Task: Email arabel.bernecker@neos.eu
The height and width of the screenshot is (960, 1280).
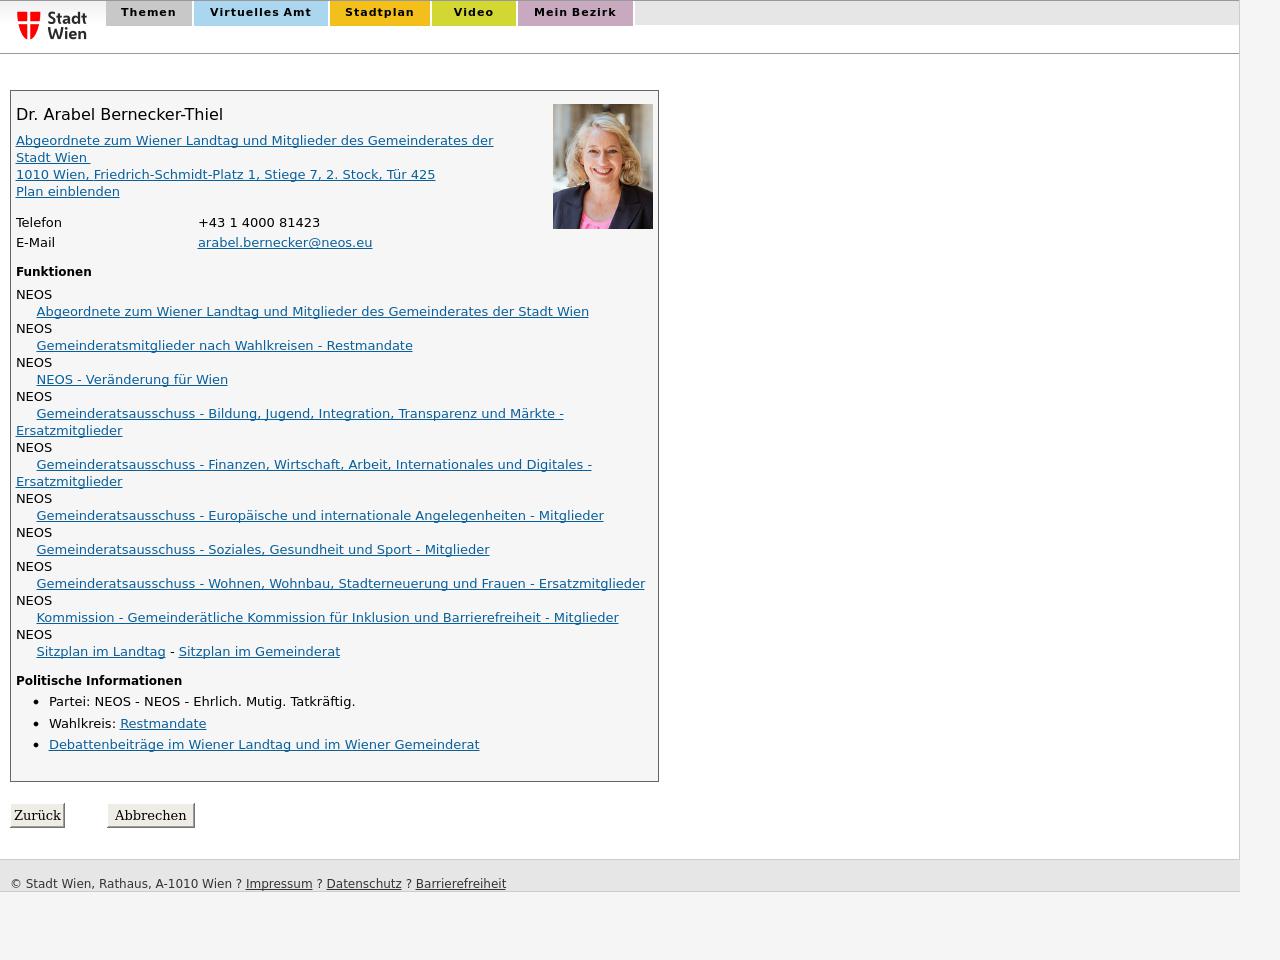Action: click(284, 242)
